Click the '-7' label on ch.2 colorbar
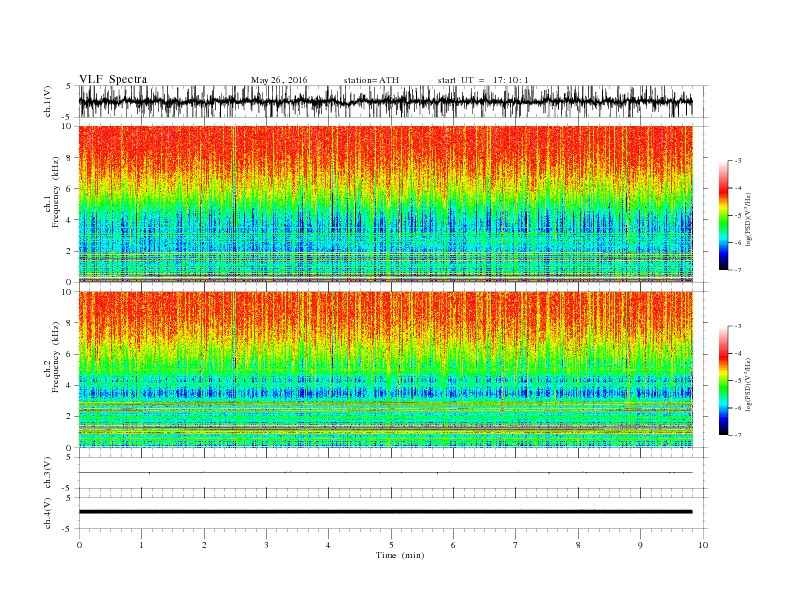The width and height of the screenshot is (792, 612). [x=737, y=435]
